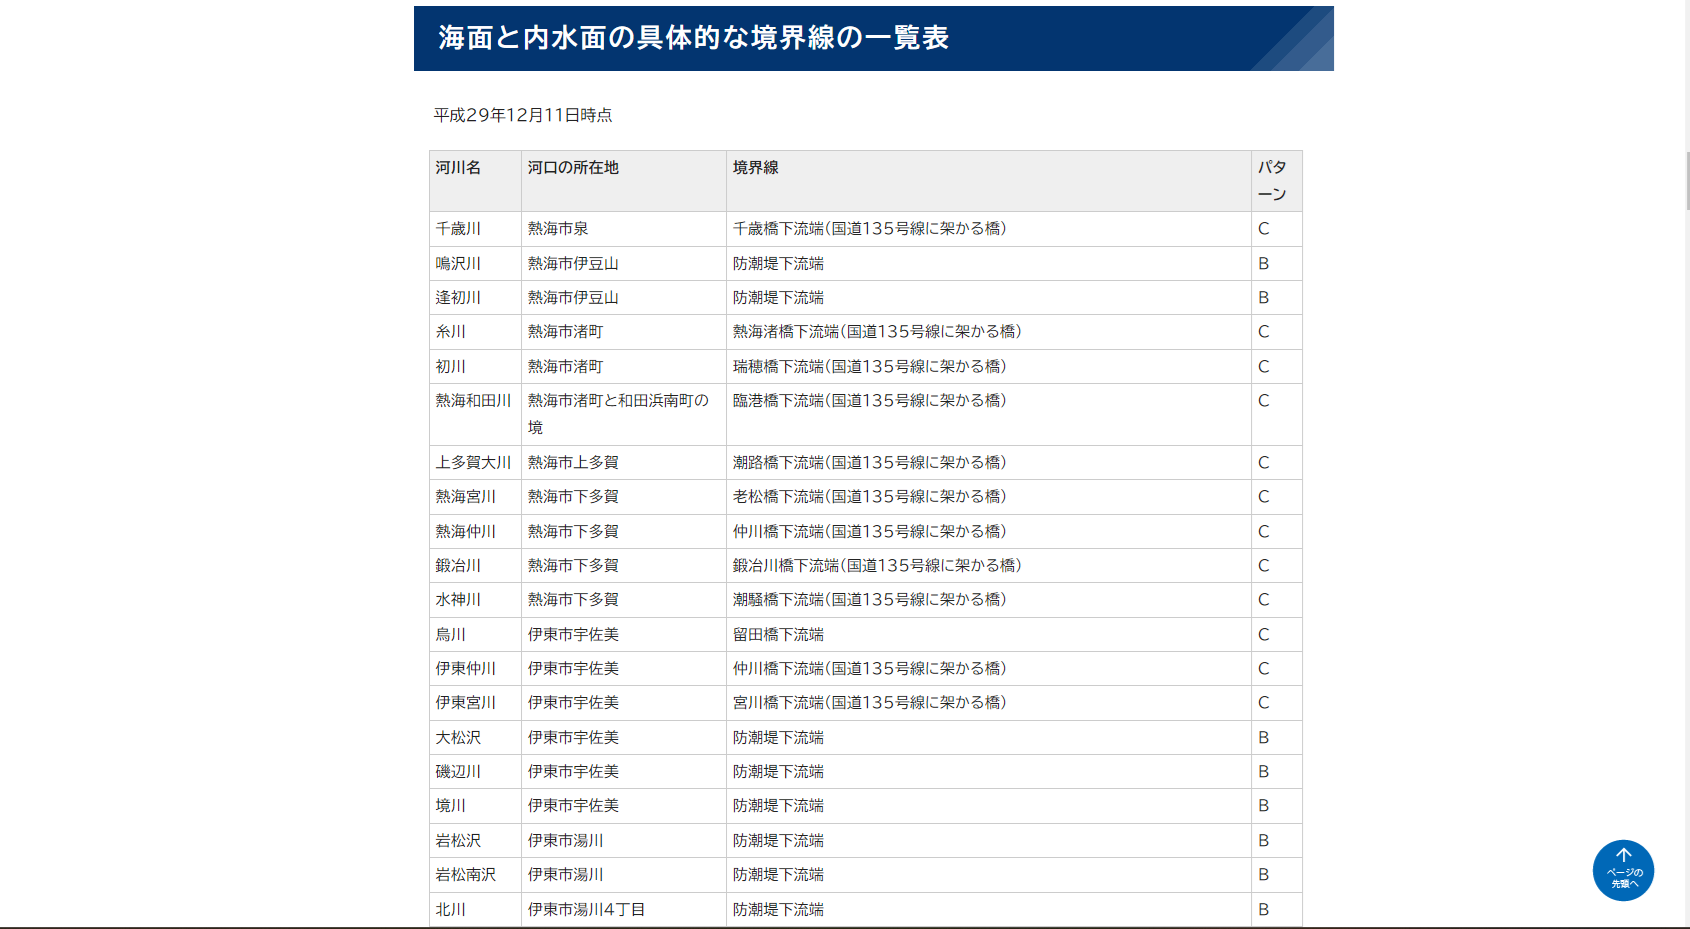
Task: Click the 熱海和田川 river name cell
Action: click(472, 401)
